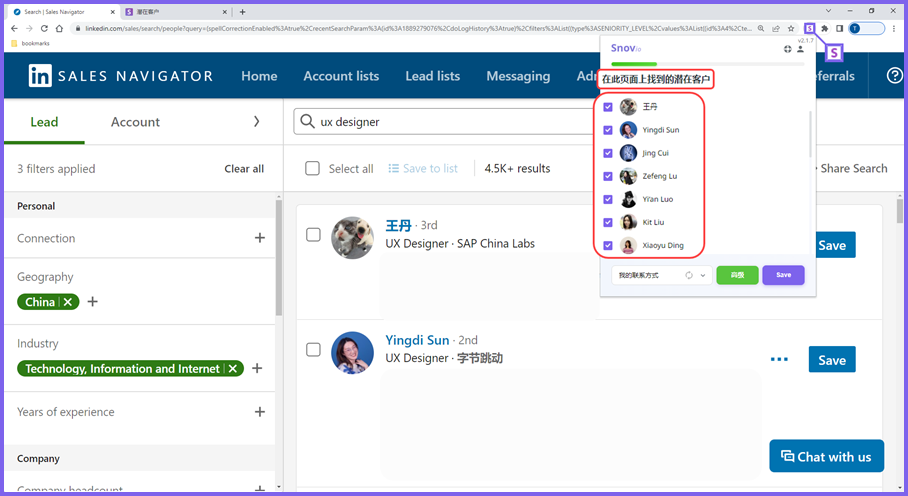The width and height of the screenshot is (908, 496).
Task: Uncheck 王丹 in Snov.io prospect list
Action: point(608,107)
